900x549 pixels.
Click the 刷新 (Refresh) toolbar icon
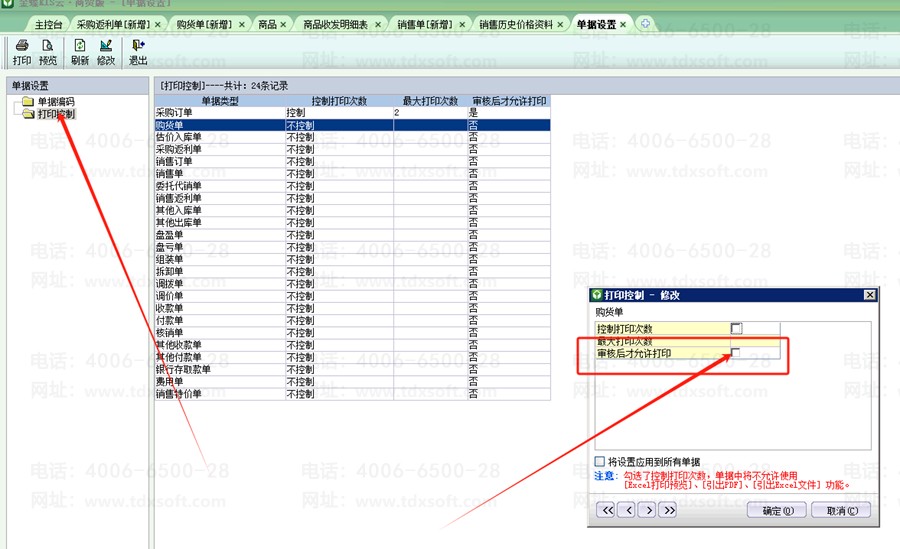pos(80,52)
